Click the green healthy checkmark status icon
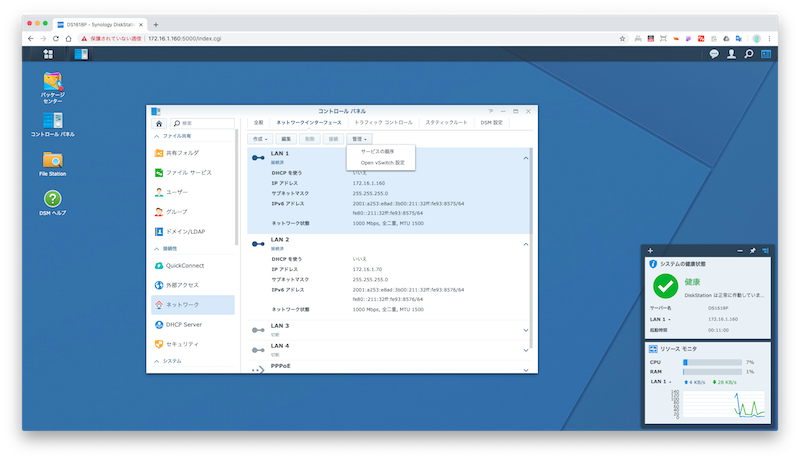The width and height of the screenshot is (800, 460). (x=665, y=286)
